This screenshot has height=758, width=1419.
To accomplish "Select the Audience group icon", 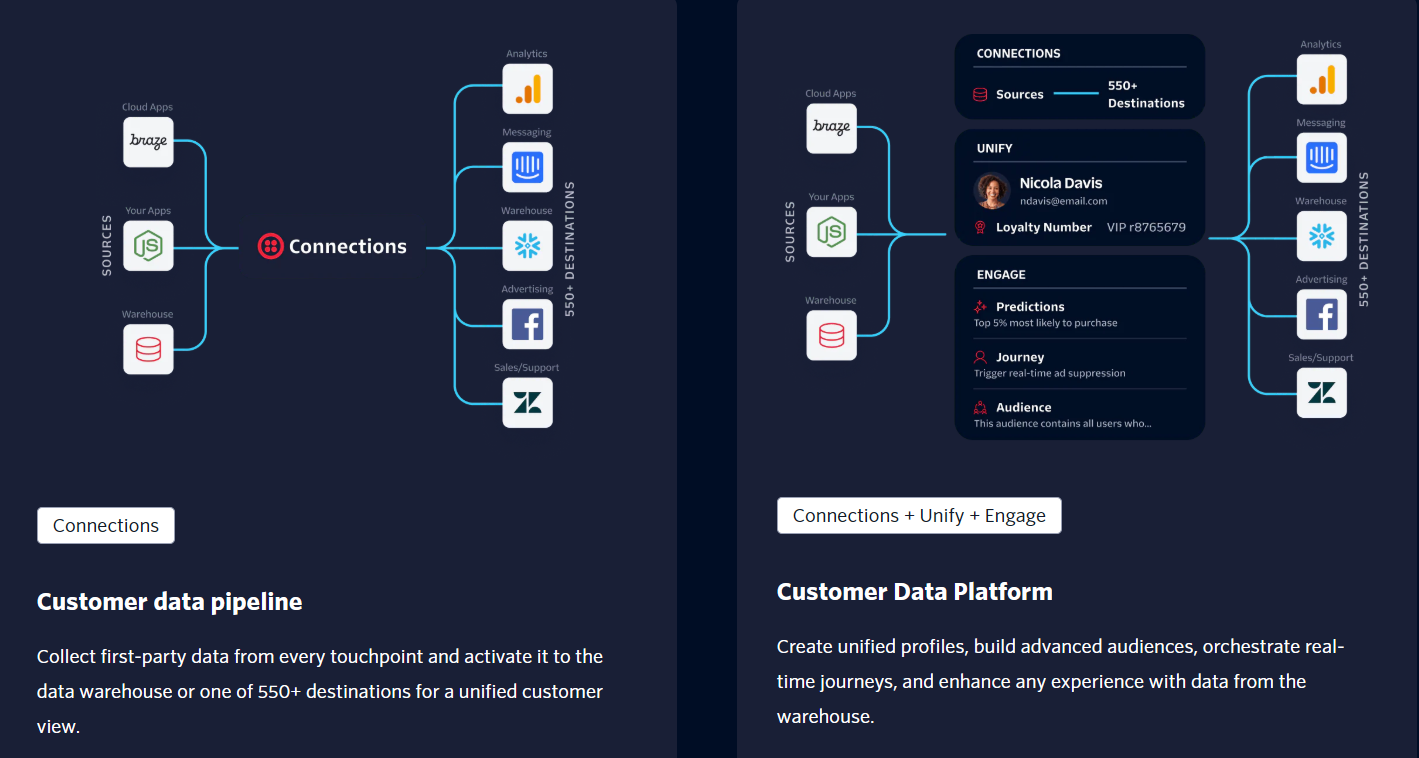I will (x=980, y=407).
